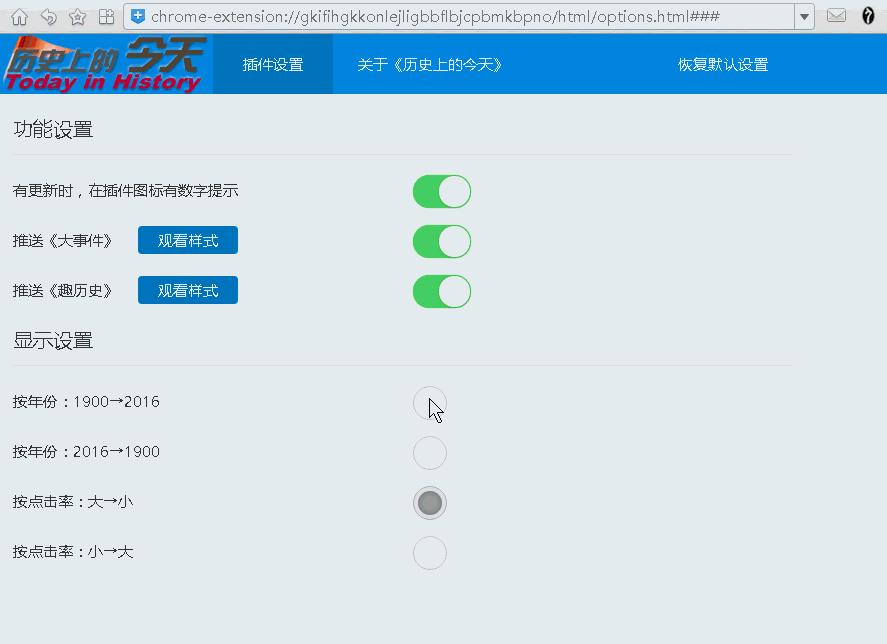
Task: Select radio 按年份：2016→1900
Action: [430, 453]
